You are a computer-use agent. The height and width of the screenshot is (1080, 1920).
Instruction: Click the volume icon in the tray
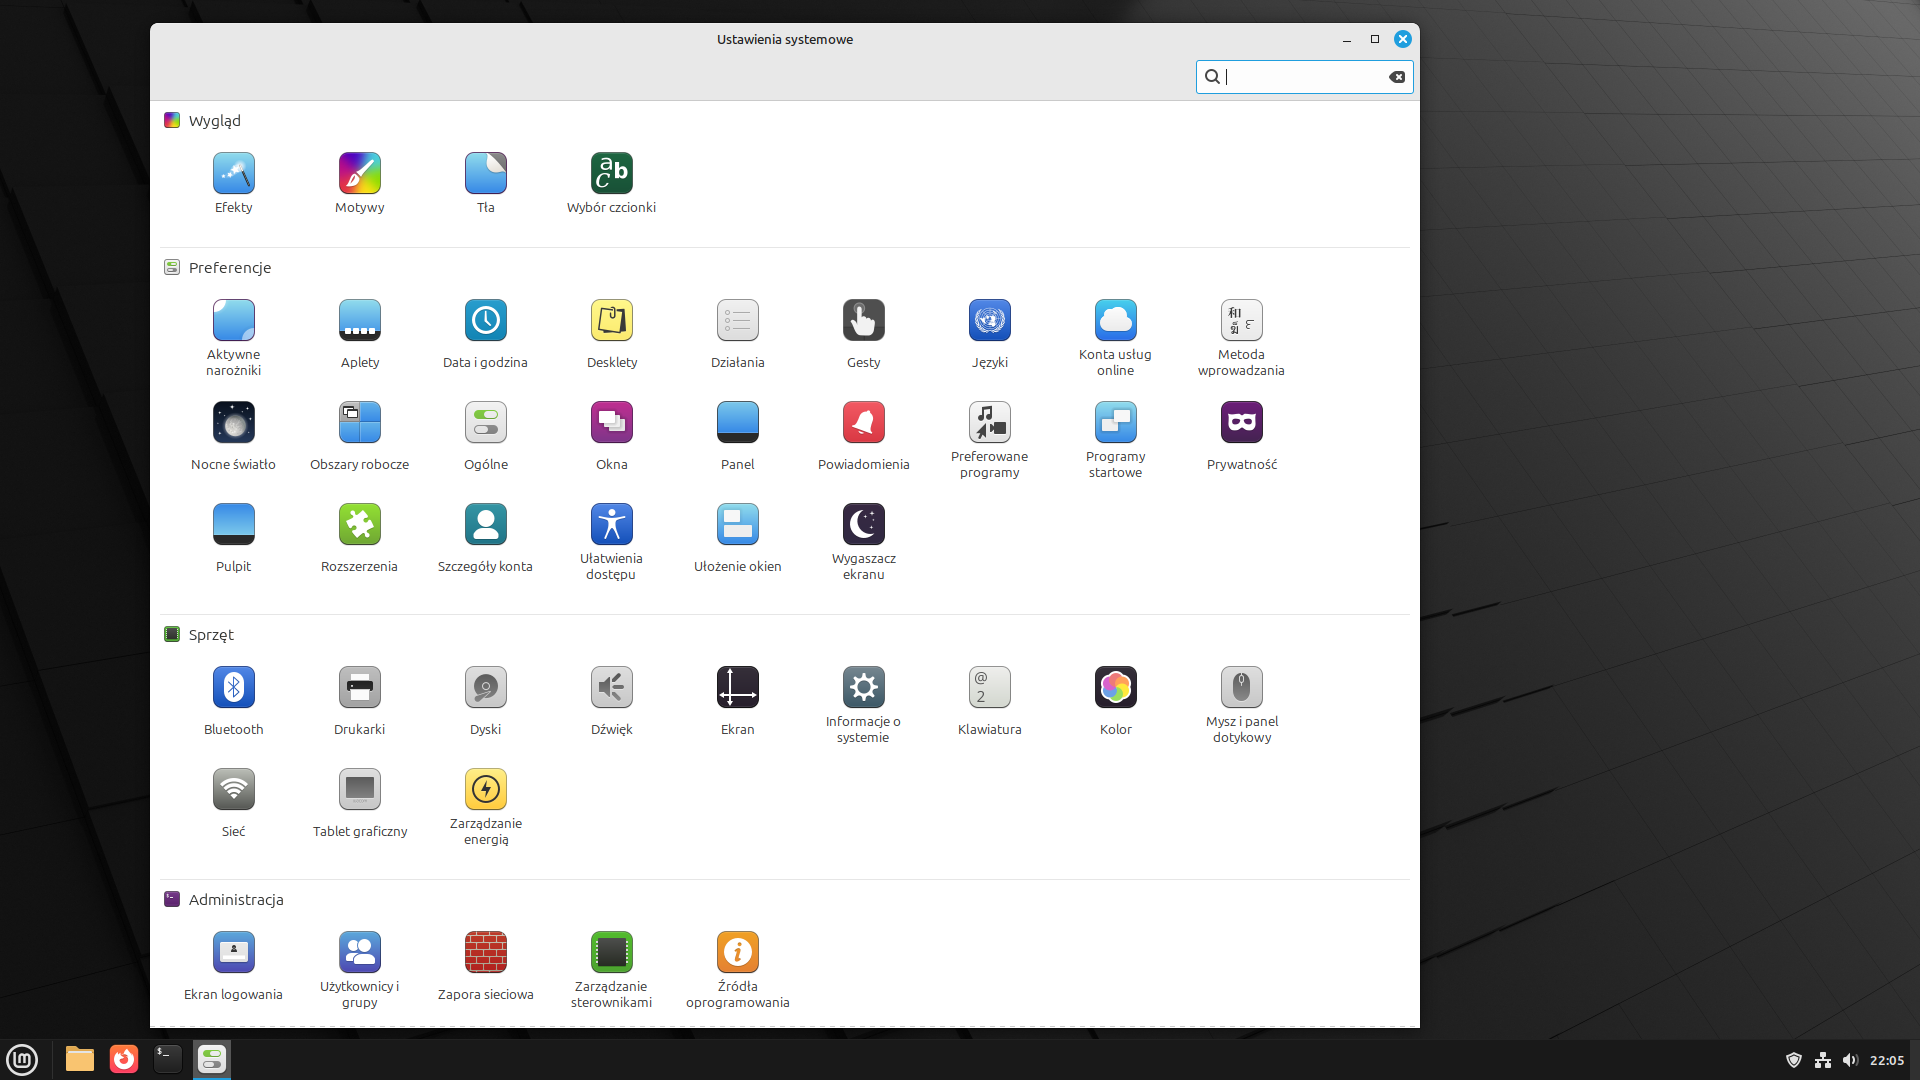[x=1850, y=1060]
